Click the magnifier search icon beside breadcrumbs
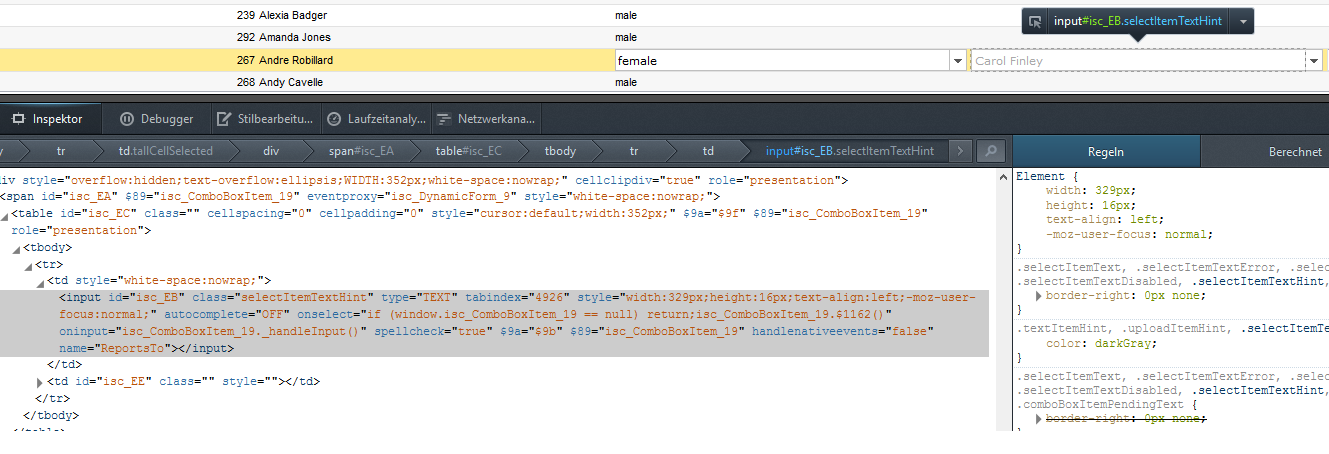The image size is (1329, 454). coord(990,151)
